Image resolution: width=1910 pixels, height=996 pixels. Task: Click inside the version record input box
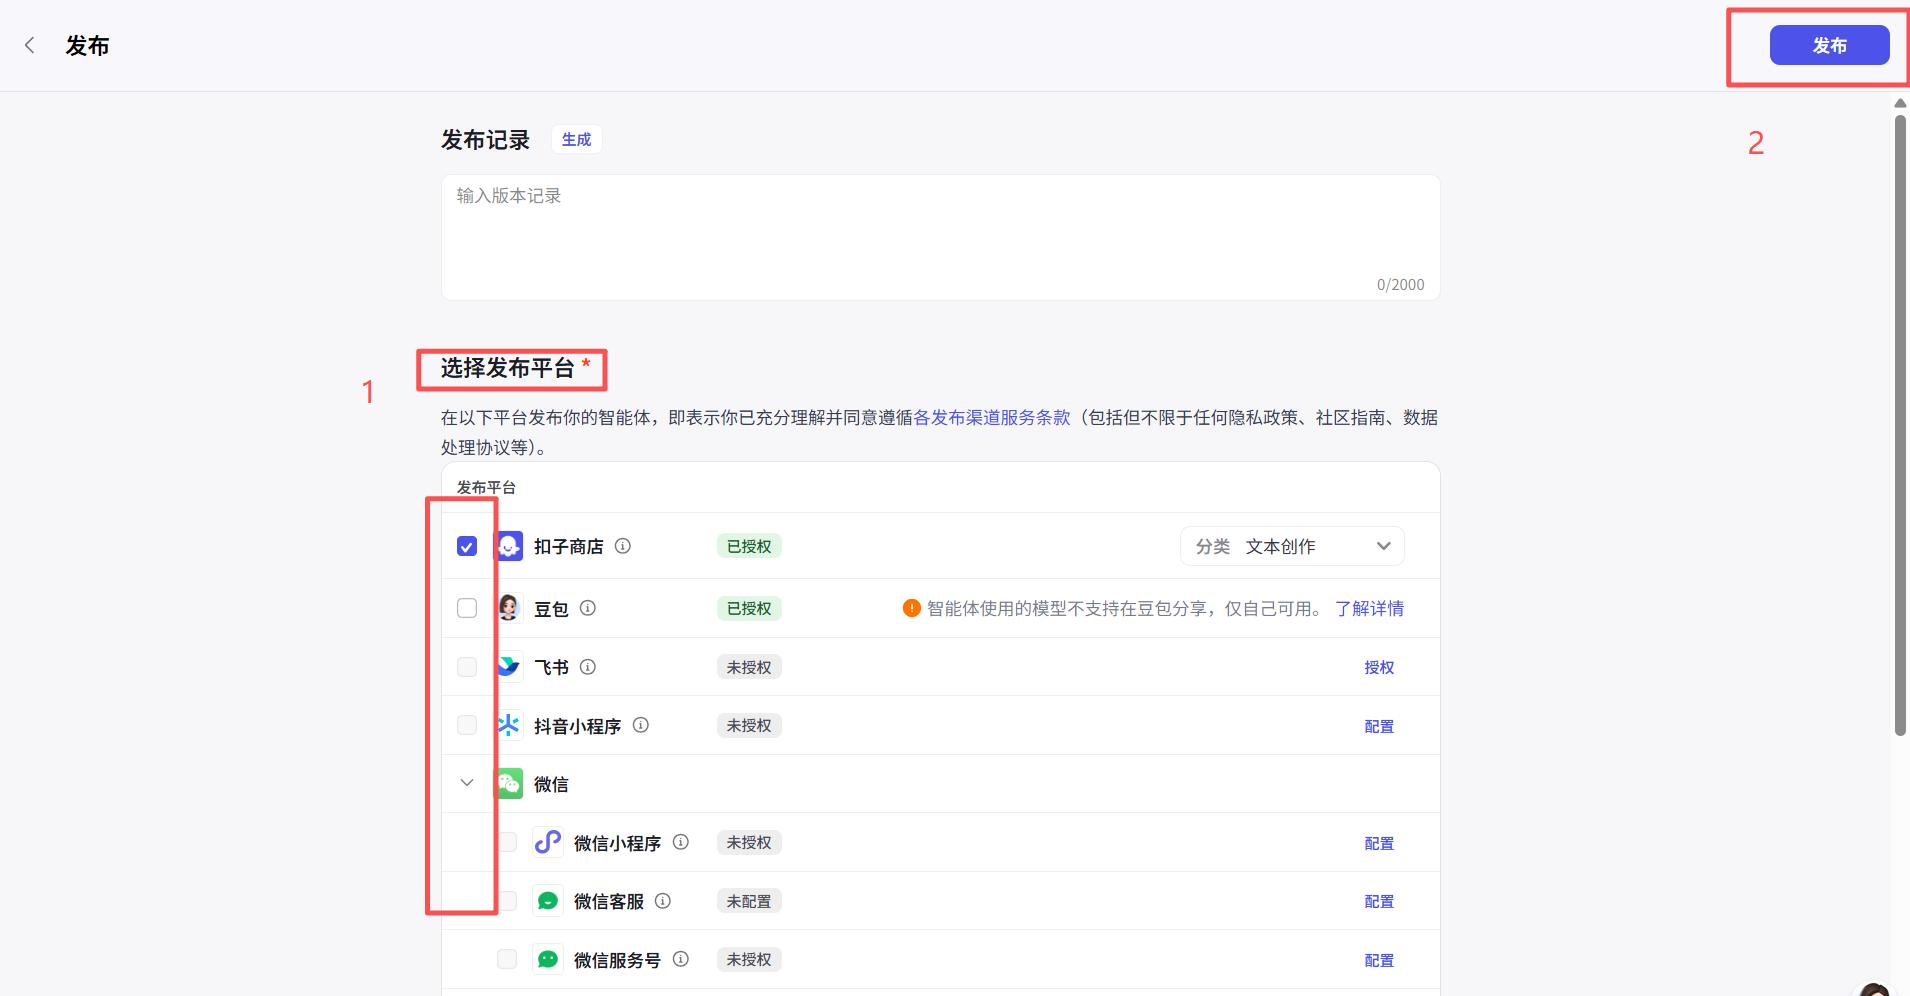(938, 230)
